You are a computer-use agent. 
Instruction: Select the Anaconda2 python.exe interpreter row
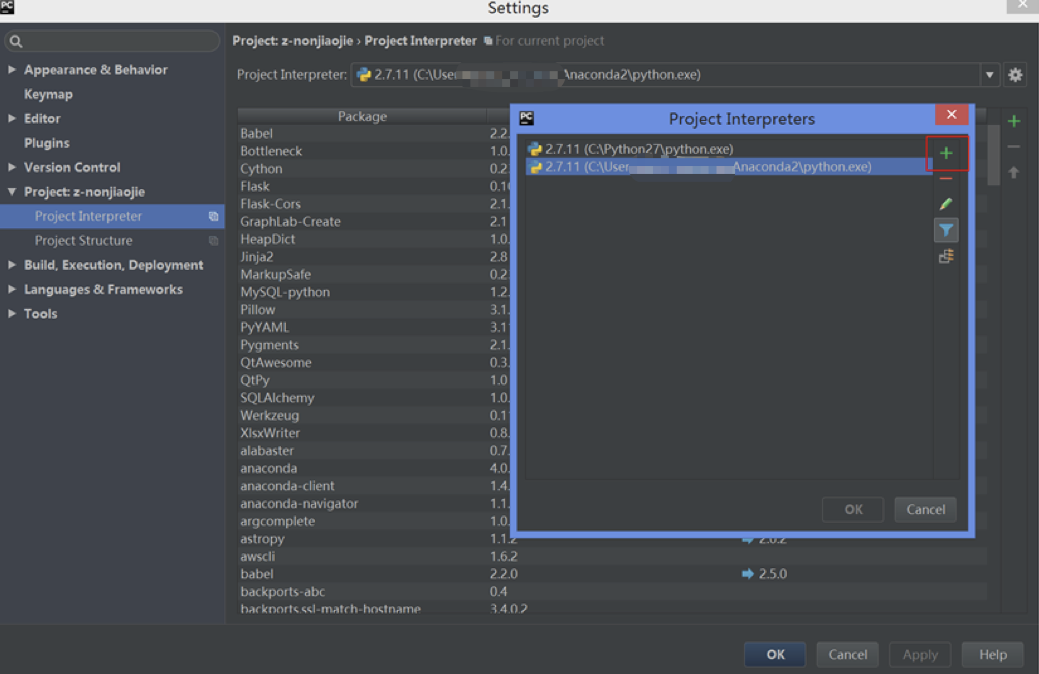(729, 167)
